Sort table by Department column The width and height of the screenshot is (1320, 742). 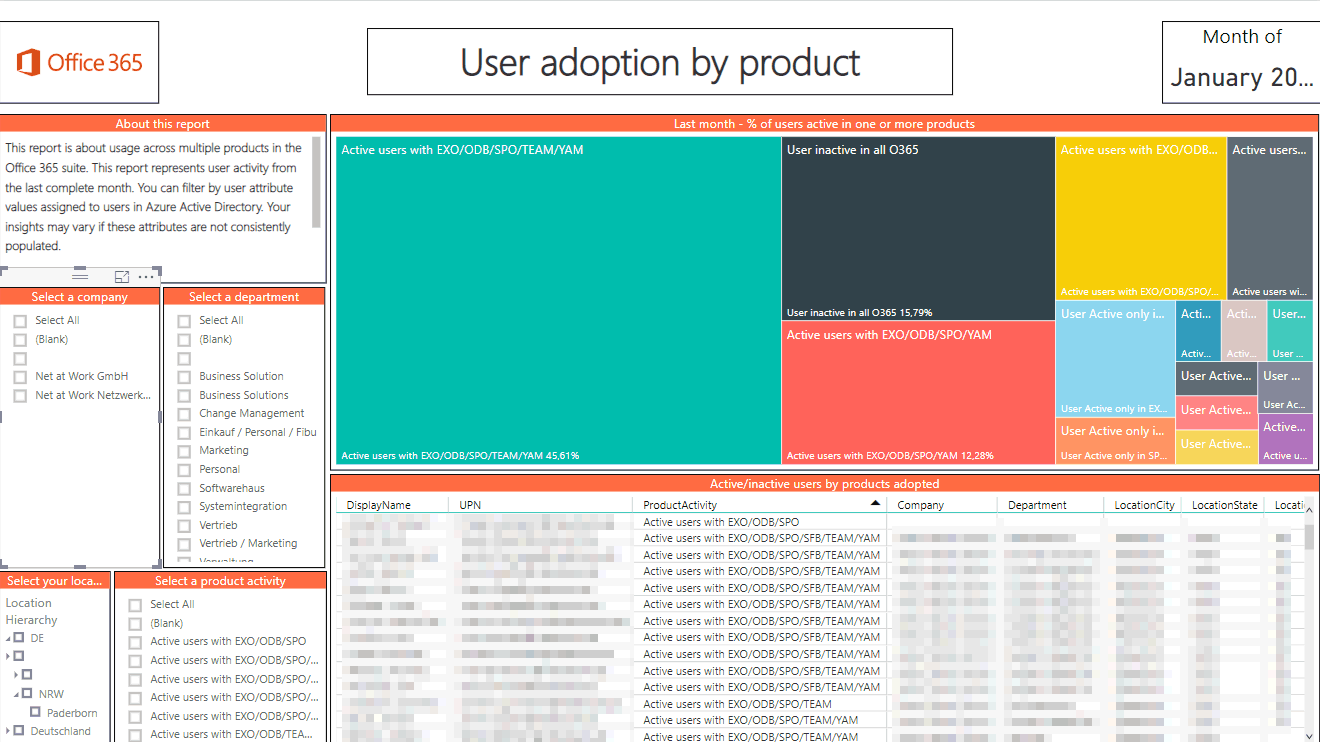(x=1037, y=505)
